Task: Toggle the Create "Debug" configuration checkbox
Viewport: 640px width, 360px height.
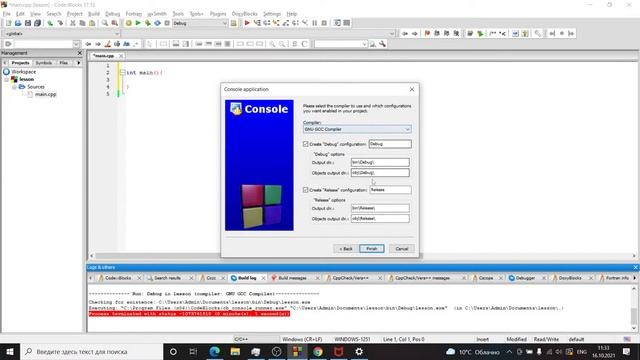Action: point(305,144)
